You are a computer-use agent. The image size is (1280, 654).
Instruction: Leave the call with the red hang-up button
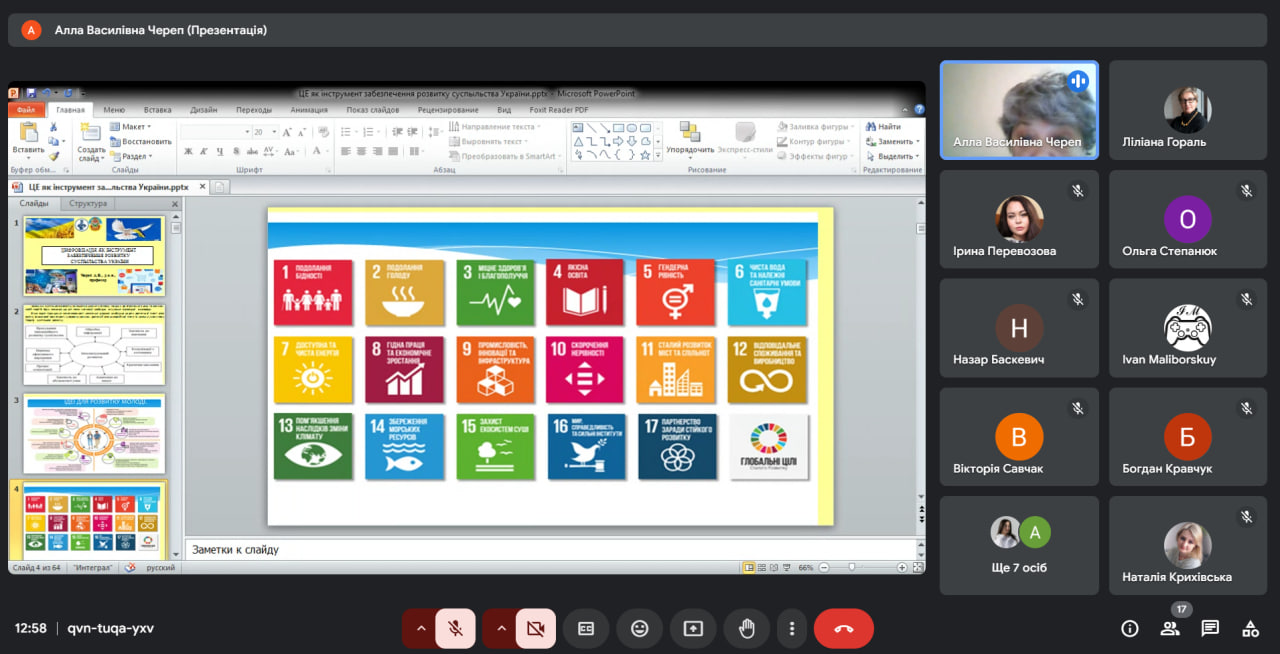pyautogui.click(x=843, y=629)
